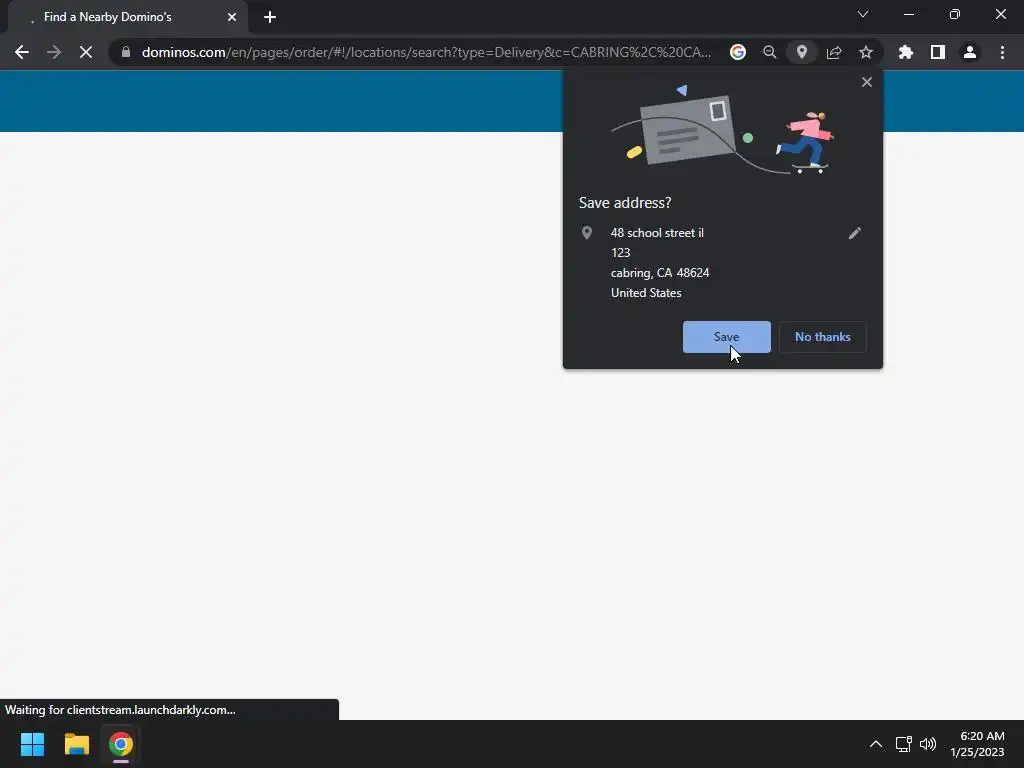
Task: Close the Find a Nearby Domino's tab
Action: (232, 17)
